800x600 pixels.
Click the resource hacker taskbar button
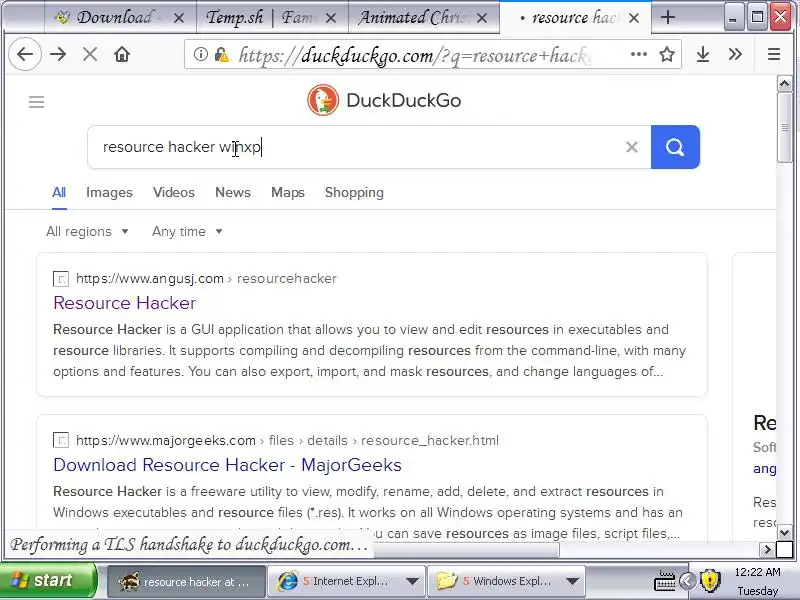(x=186, y=581)
